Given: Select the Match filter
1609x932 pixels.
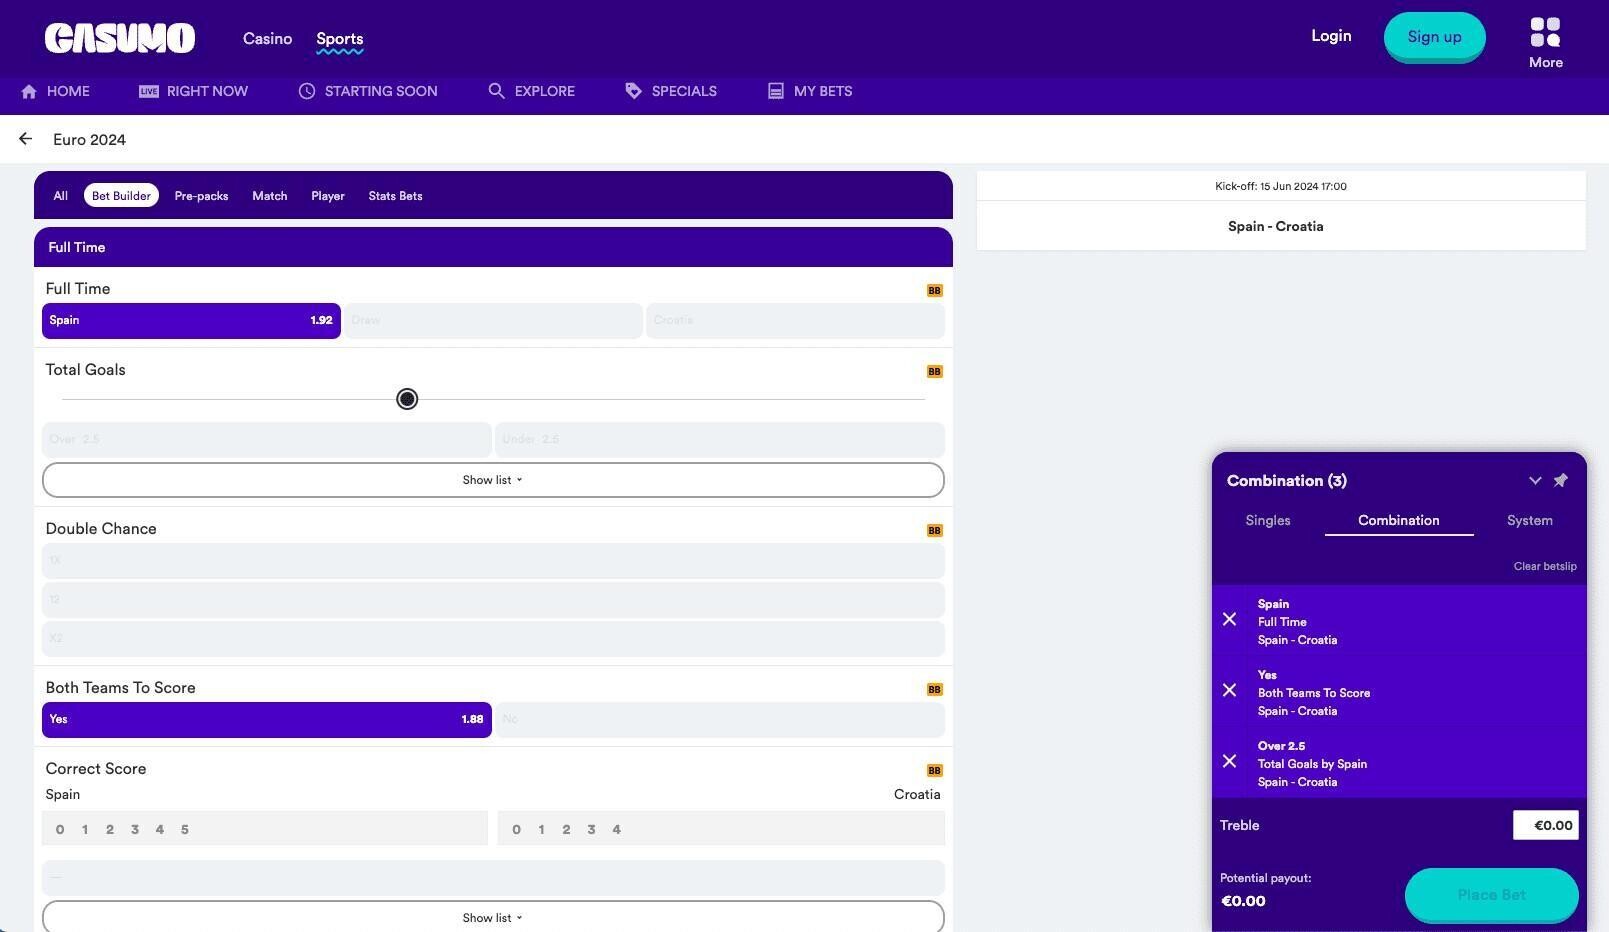Looking at the screenshot, I should pyautogui.click(x=270, y=196).
